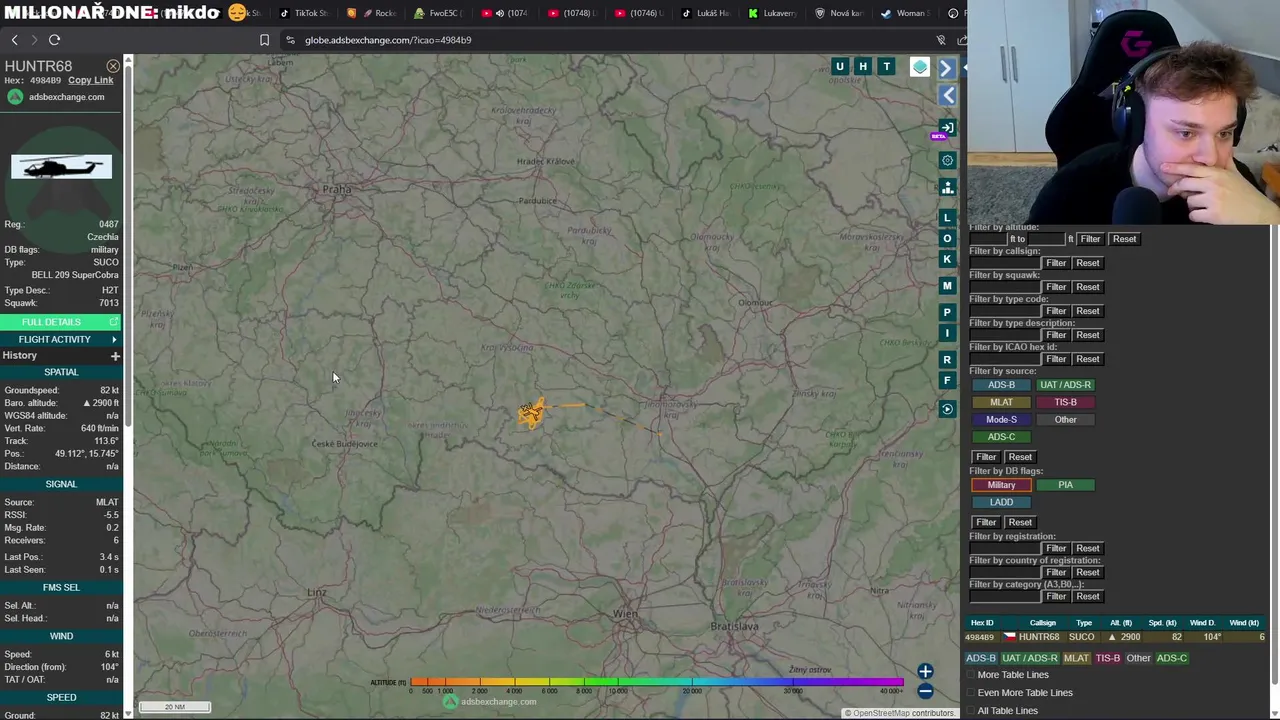
Task: Click the bookmark icon in address bar
Action: point(264,40)
